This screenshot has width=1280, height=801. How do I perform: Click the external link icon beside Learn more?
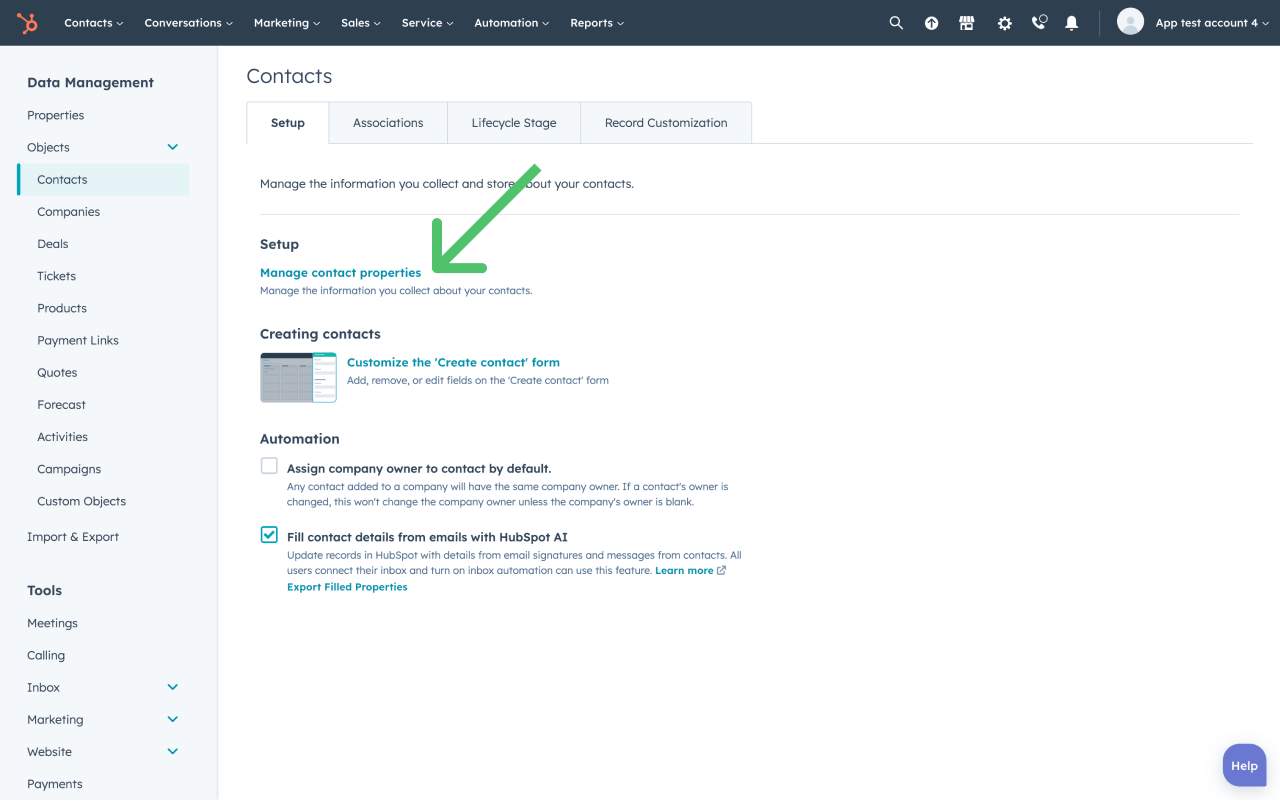722,571
